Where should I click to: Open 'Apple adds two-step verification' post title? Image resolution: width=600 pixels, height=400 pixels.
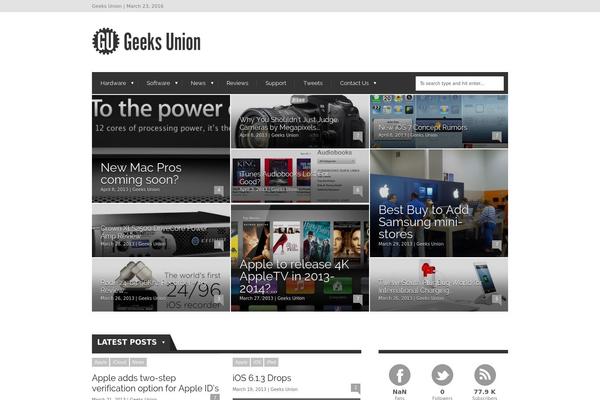coord(155,383)
